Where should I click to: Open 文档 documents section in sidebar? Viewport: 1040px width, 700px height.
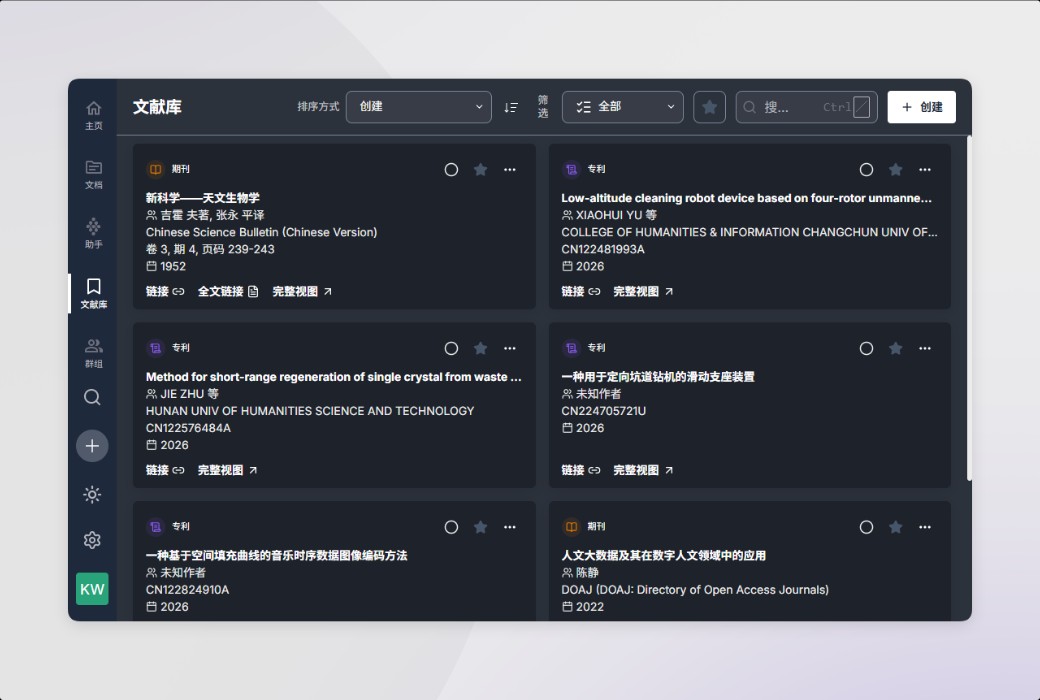click(94, 175)
